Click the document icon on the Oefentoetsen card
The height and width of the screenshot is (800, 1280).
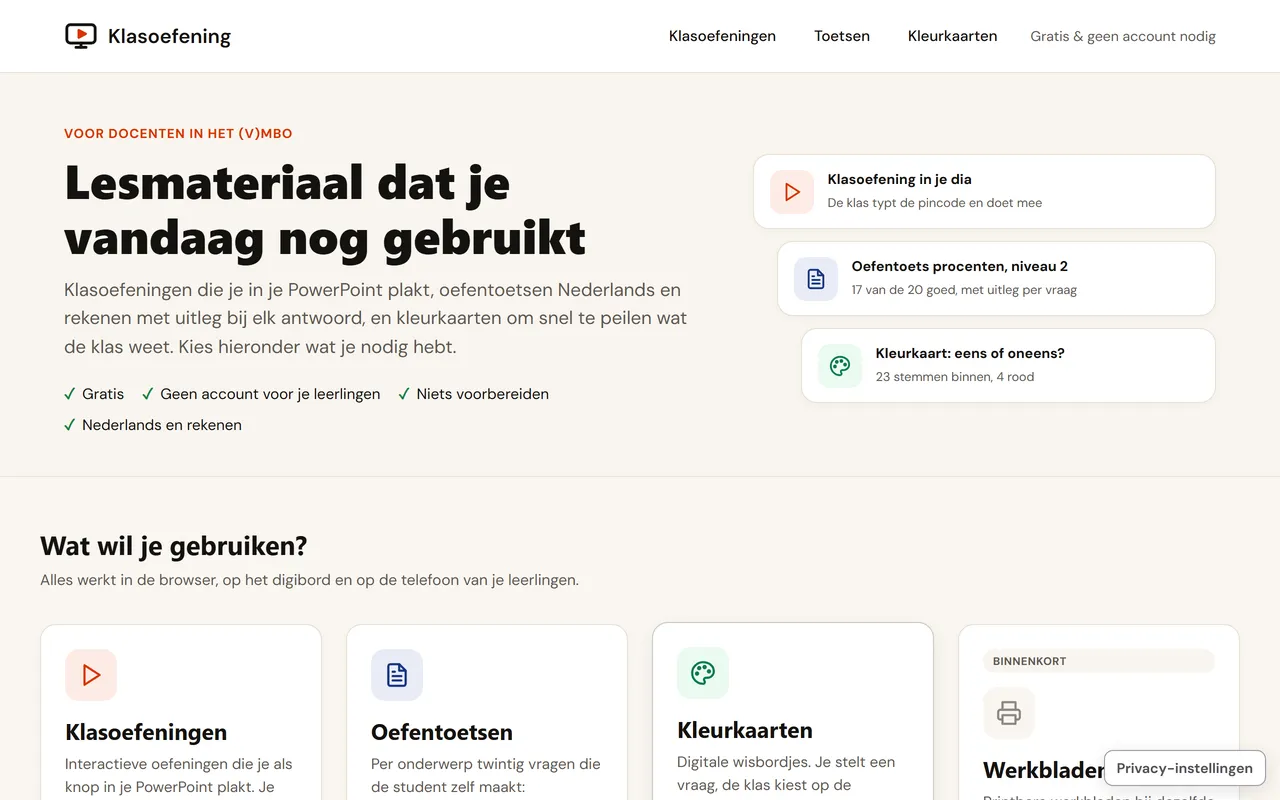pyautogui.click(x=397, y=675)
